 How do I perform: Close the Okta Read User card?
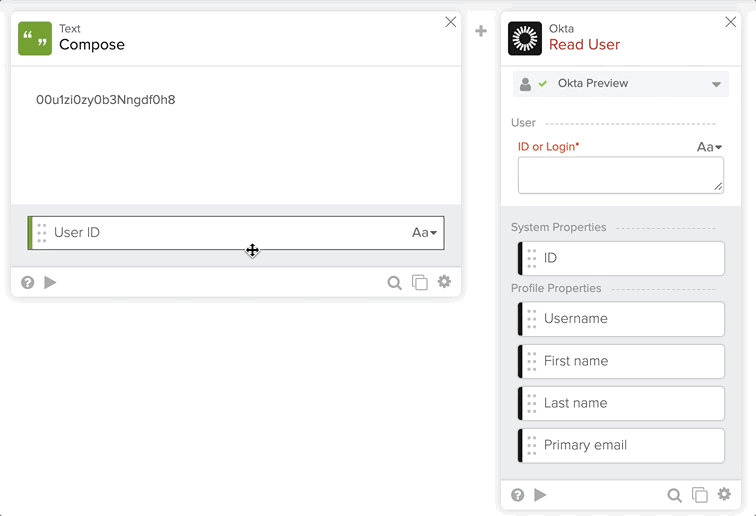(730, 22)
